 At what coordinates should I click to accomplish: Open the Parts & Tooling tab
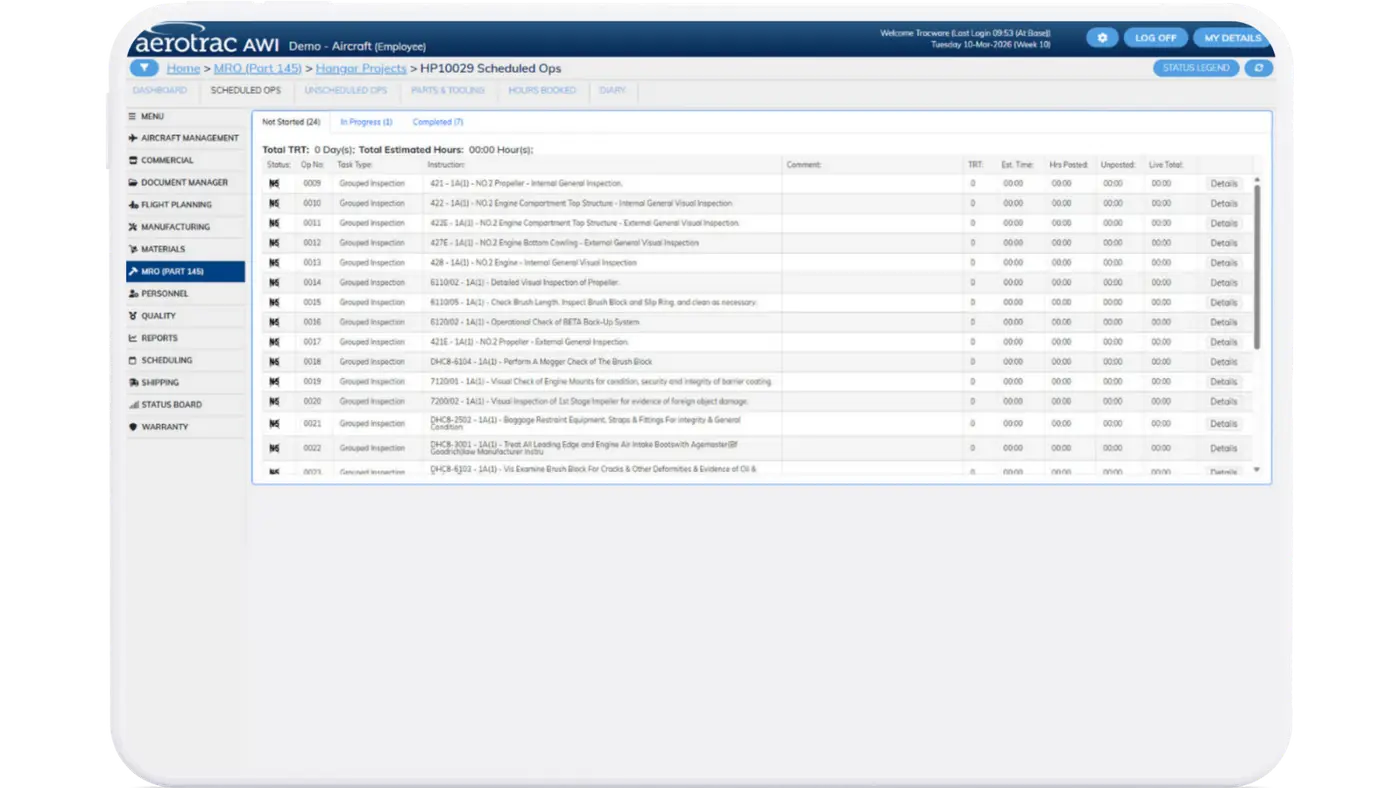447,91
